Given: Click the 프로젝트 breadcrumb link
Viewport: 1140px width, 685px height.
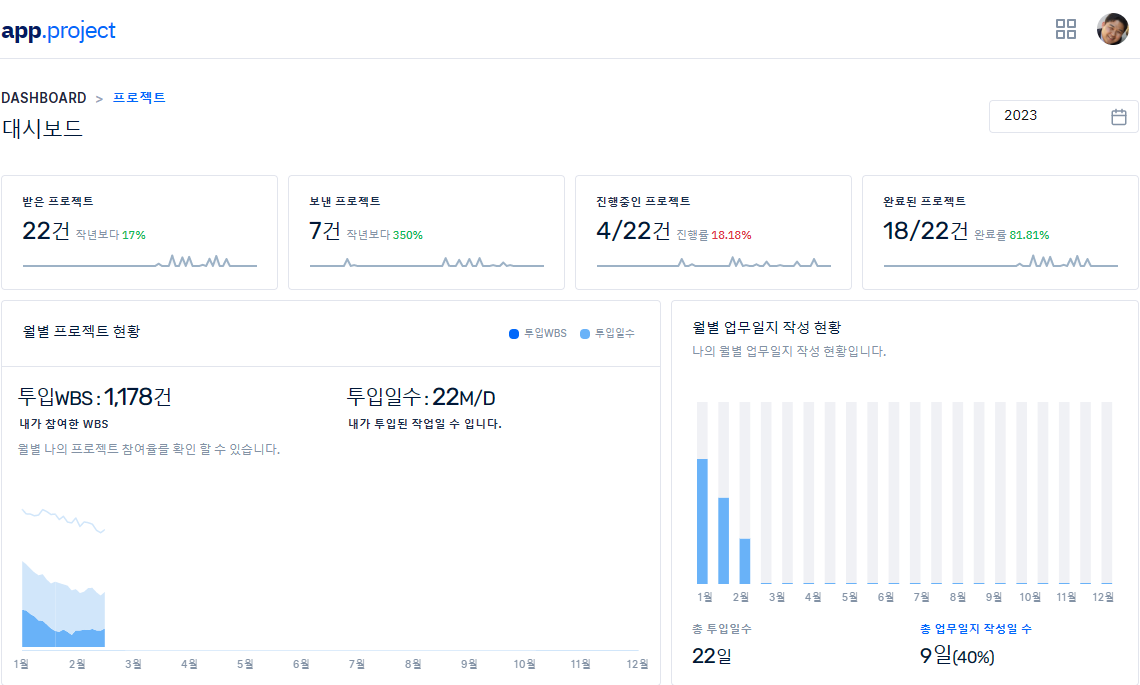Looking at the screenshot, I should point(139,98).
